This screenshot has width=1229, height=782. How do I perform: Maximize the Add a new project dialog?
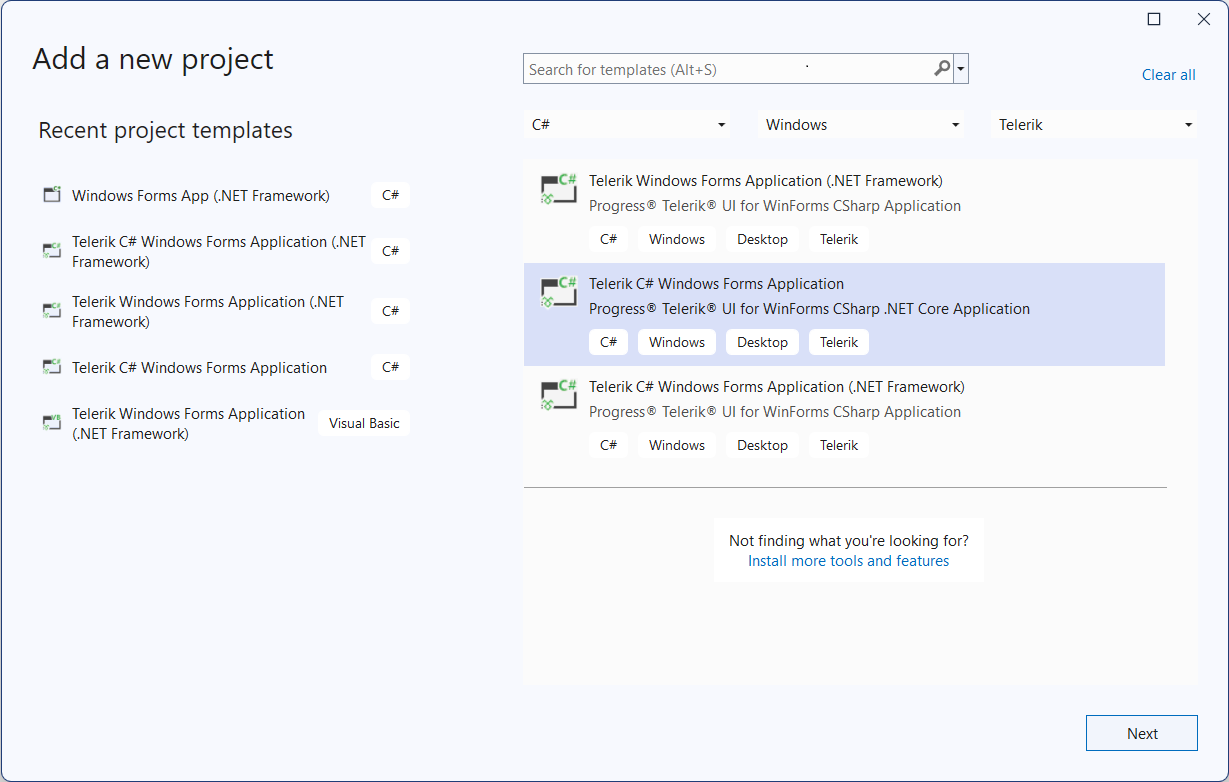click(x=1154, y=19)
